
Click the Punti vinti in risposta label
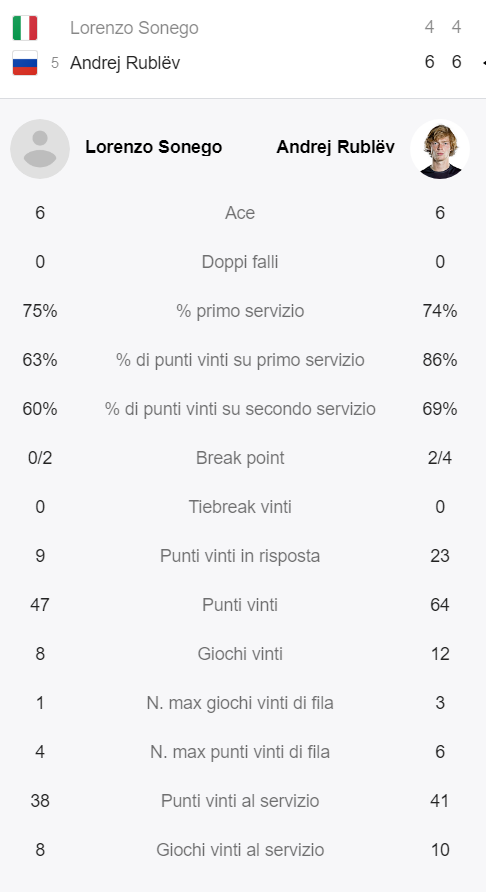(240, 556)
